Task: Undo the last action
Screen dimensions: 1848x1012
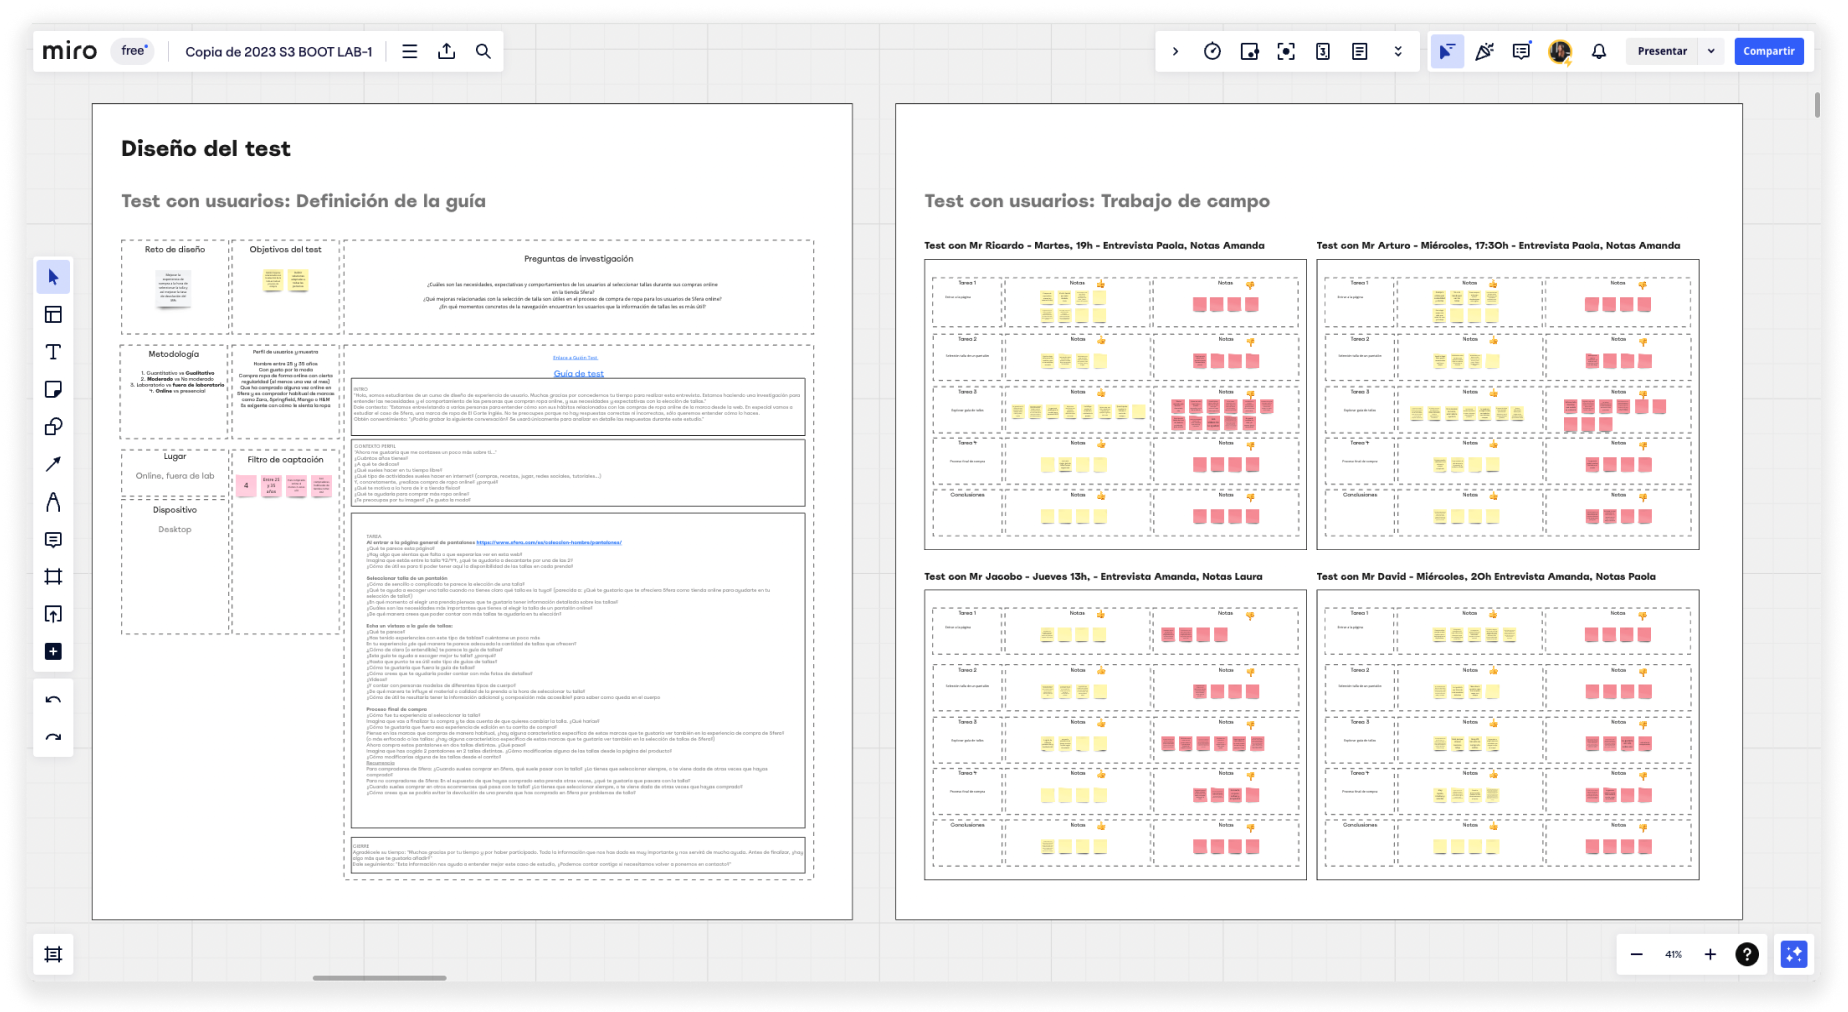Action: tap(53, 700)
